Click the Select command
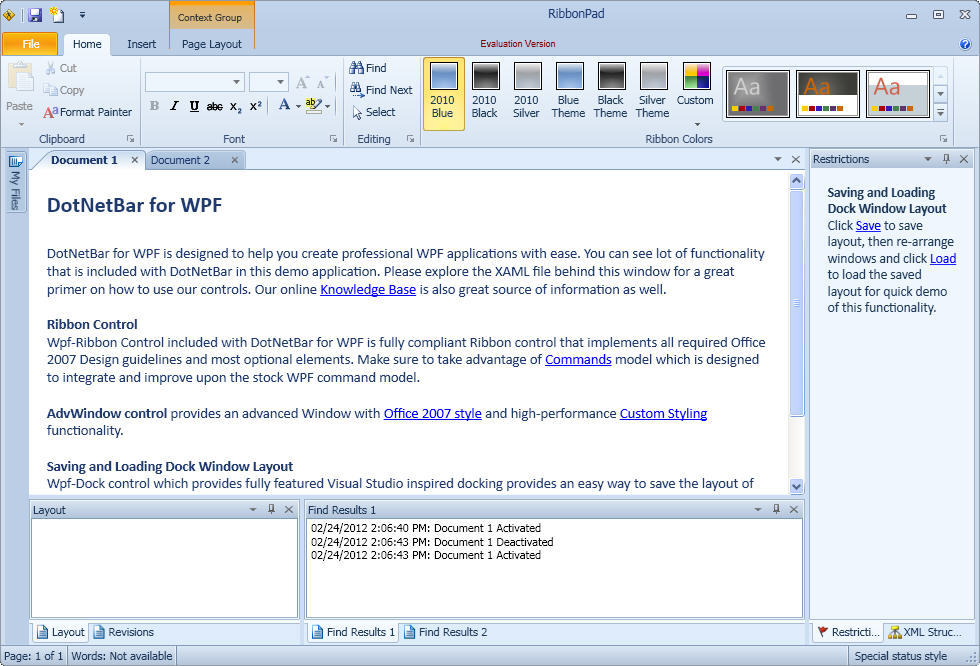The image size is (980, 666). pos(373,112)
